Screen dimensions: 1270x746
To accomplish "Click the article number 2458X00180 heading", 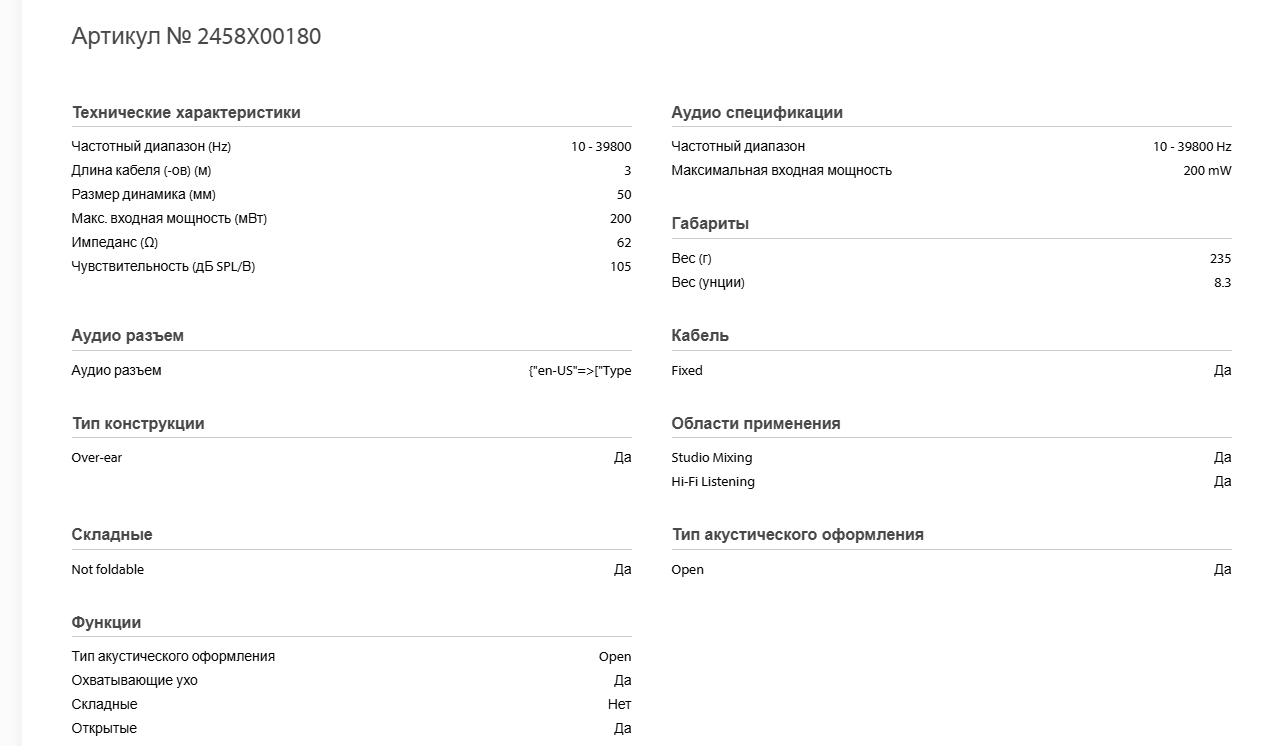I will [x=196, y=37].
